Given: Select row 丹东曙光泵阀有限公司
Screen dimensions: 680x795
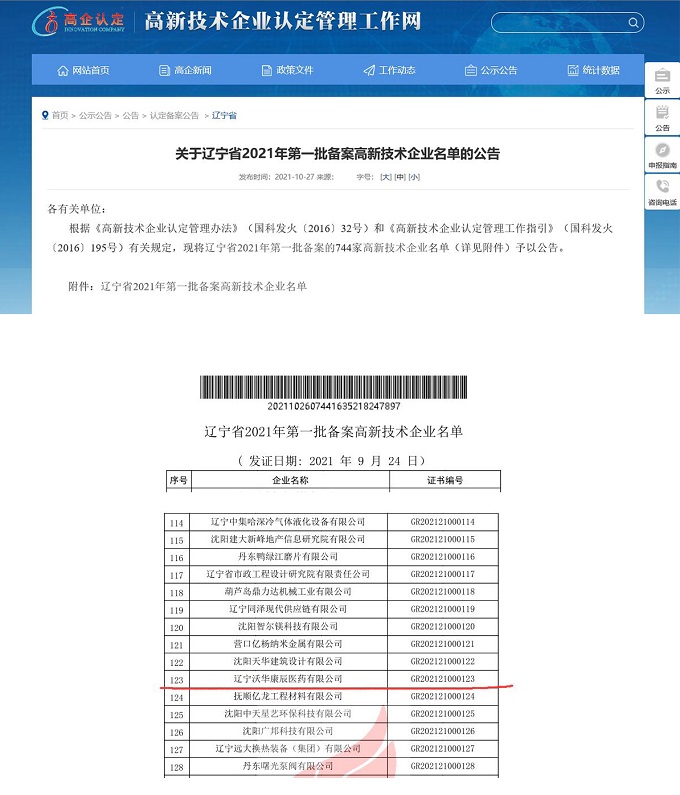Looking at the screenshot, I should (332, 766).
